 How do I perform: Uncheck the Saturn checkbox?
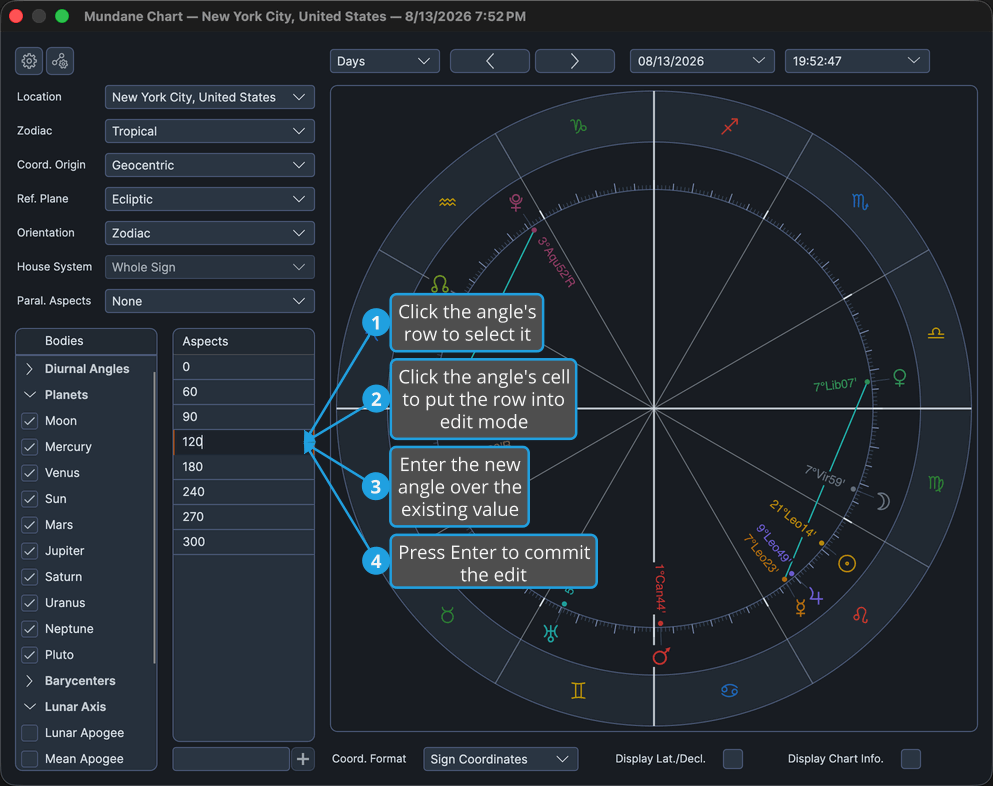[30, 576]
